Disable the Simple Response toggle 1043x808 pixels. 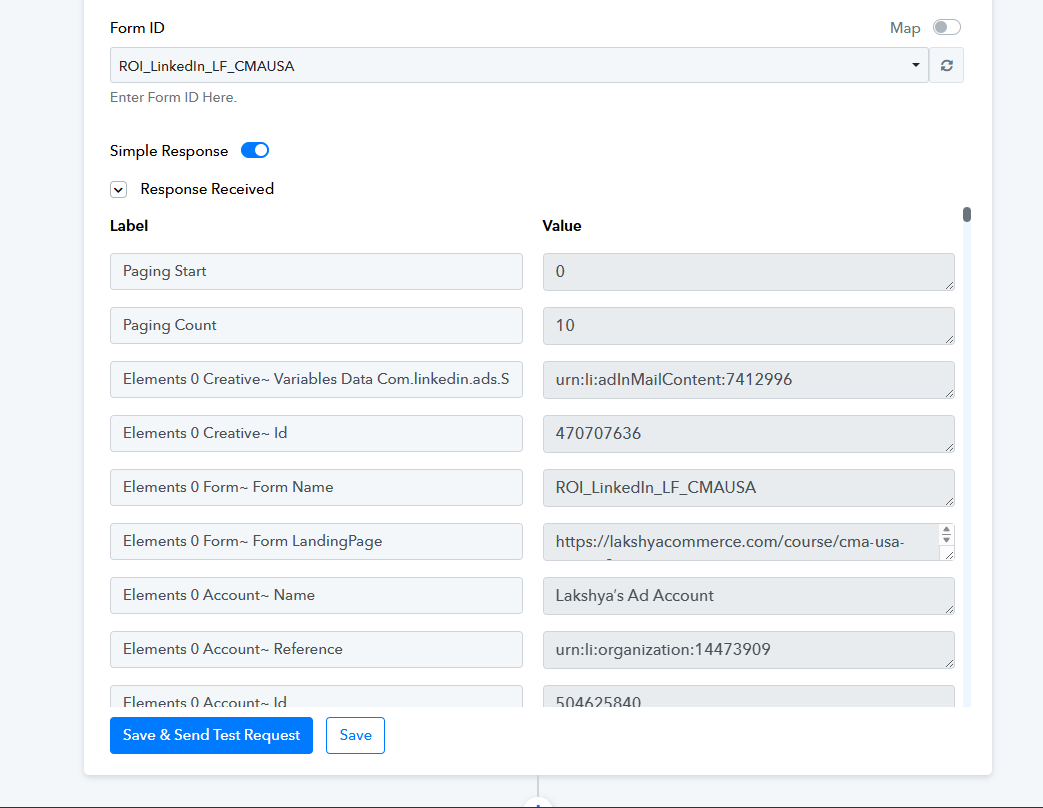pos(255,150)
